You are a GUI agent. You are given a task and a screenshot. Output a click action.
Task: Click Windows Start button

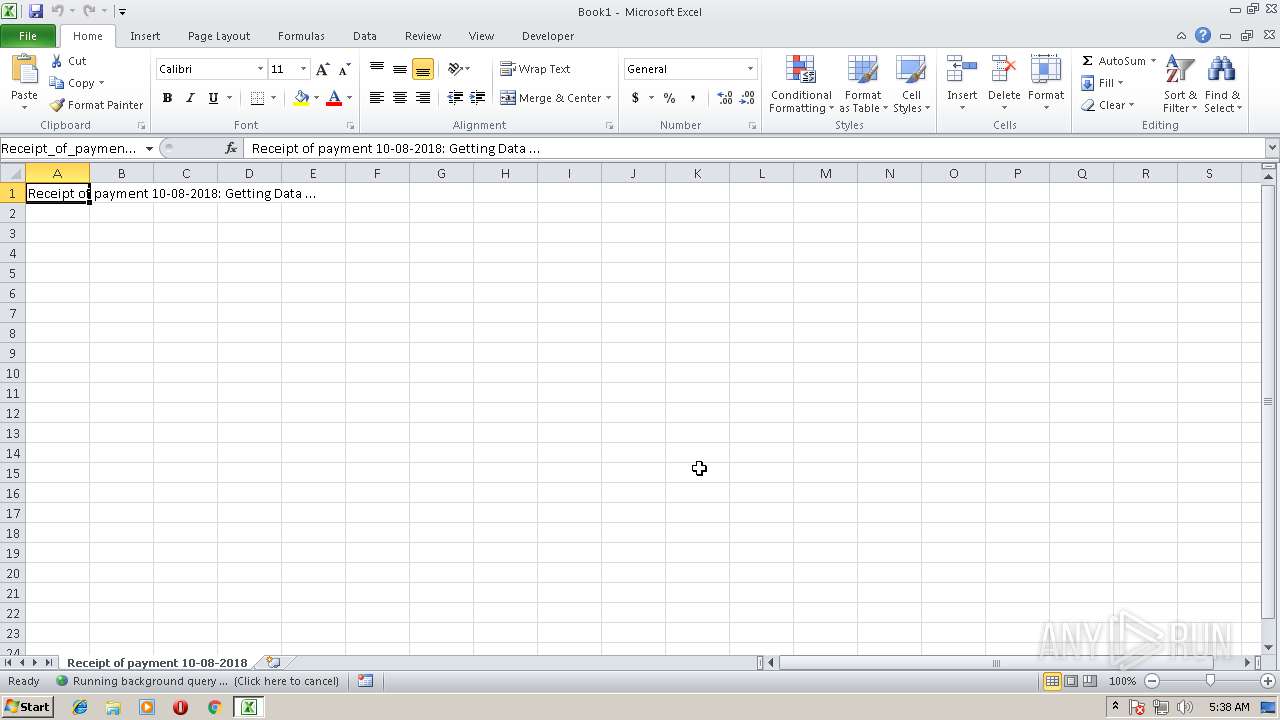coord(27,707)
